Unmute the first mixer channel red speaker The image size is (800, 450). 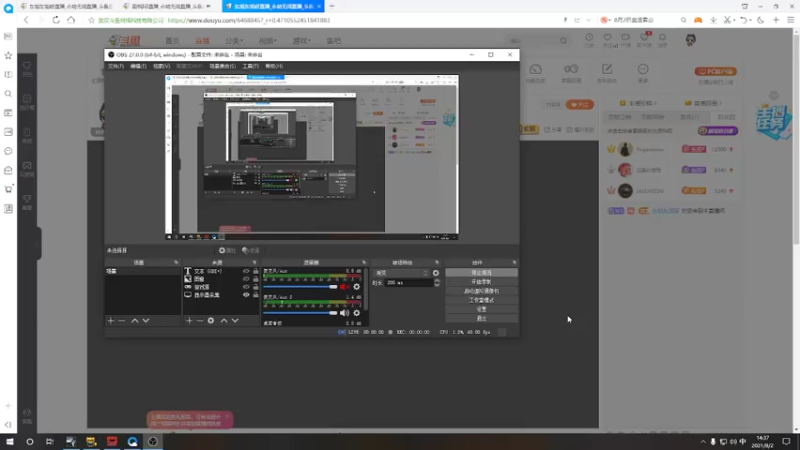344,287
